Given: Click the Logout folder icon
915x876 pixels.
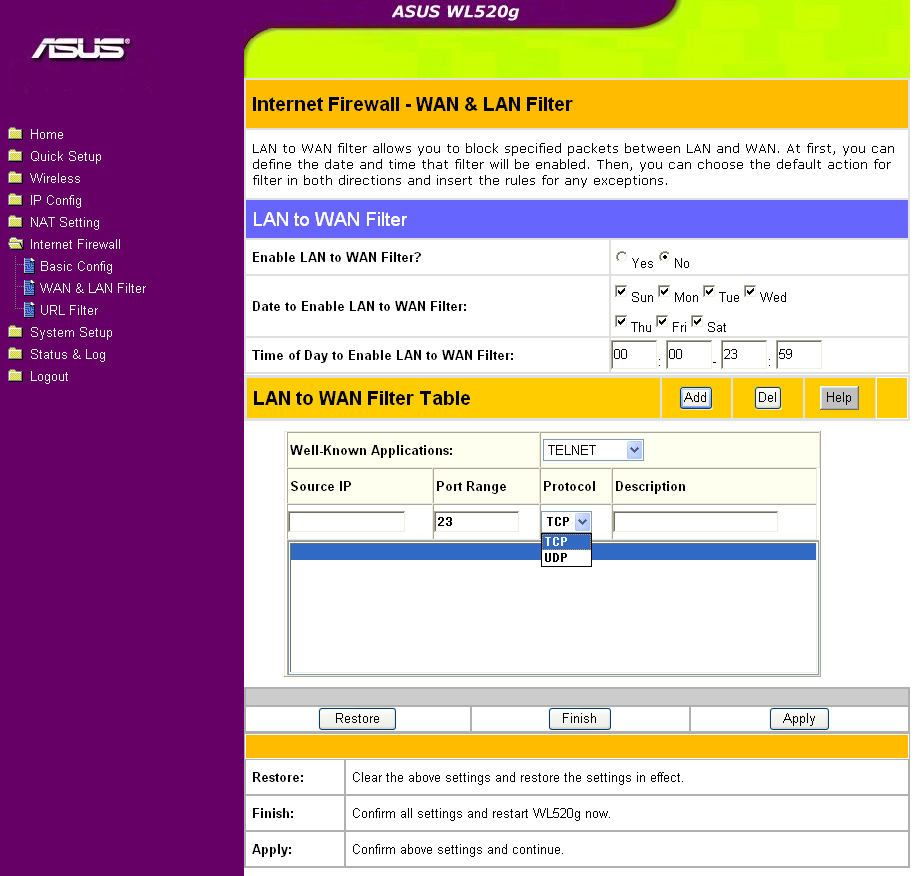Looking at the screenshot, I should click(x=16, y=376).
